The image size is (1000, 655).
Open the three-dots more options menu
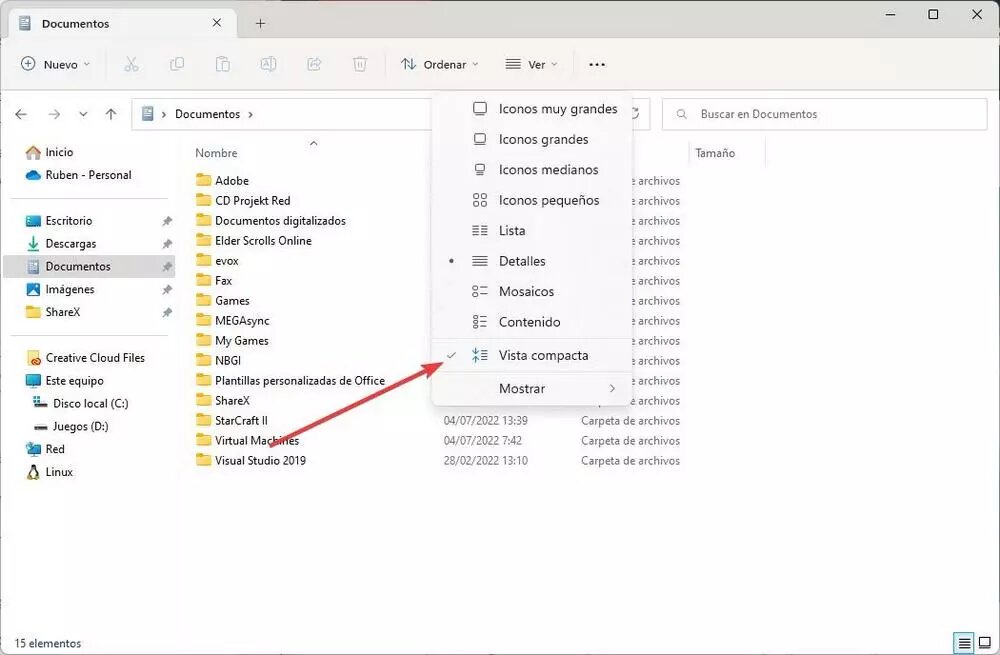click(x=597, y=64)
